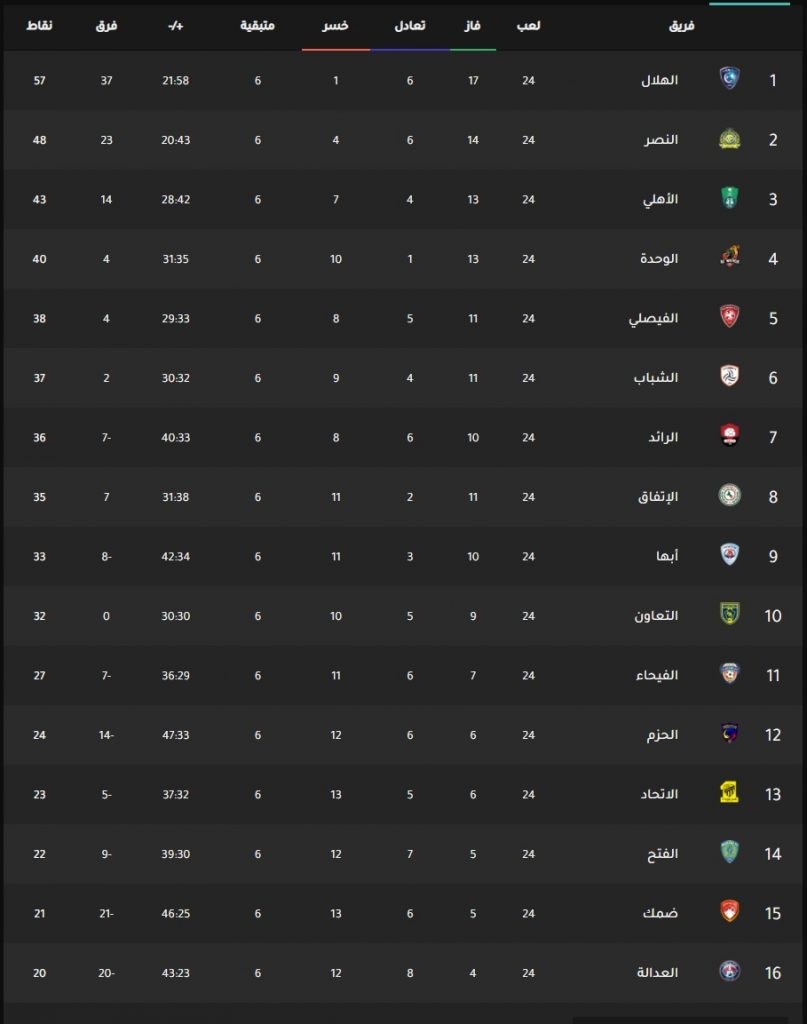Sort by the نقاط points column
Image resolution: width=807 pixels, height=1024 pixels.
[39, 25]
